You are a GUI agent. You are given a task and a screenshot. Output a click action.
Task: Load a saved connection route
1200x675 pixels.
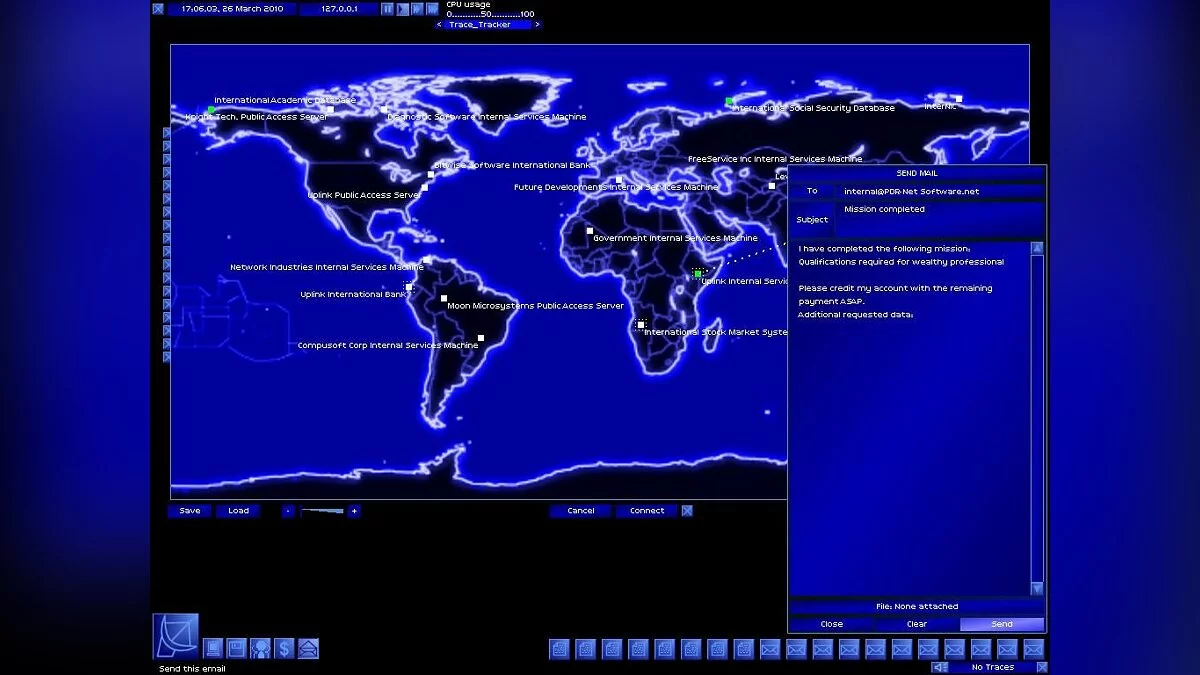[238, 511]
